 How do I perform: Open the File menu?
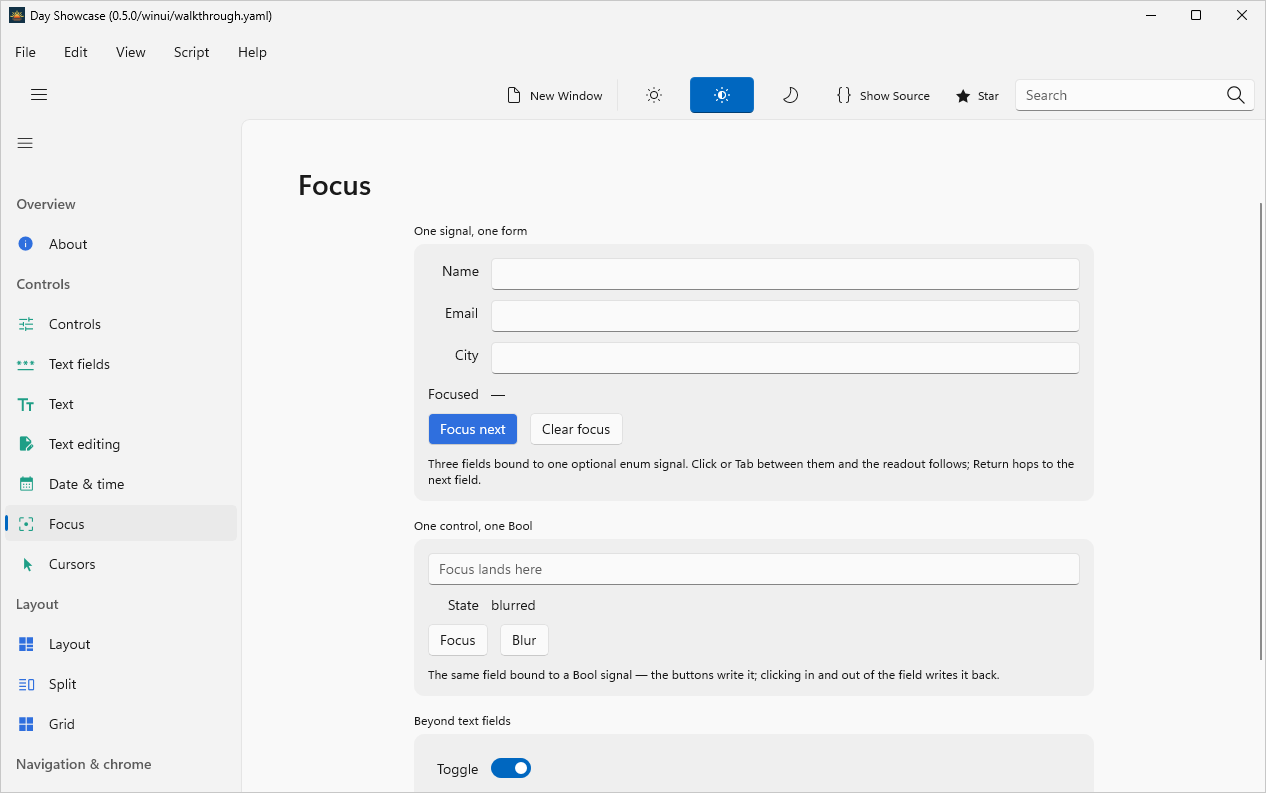tap(25, 52)
